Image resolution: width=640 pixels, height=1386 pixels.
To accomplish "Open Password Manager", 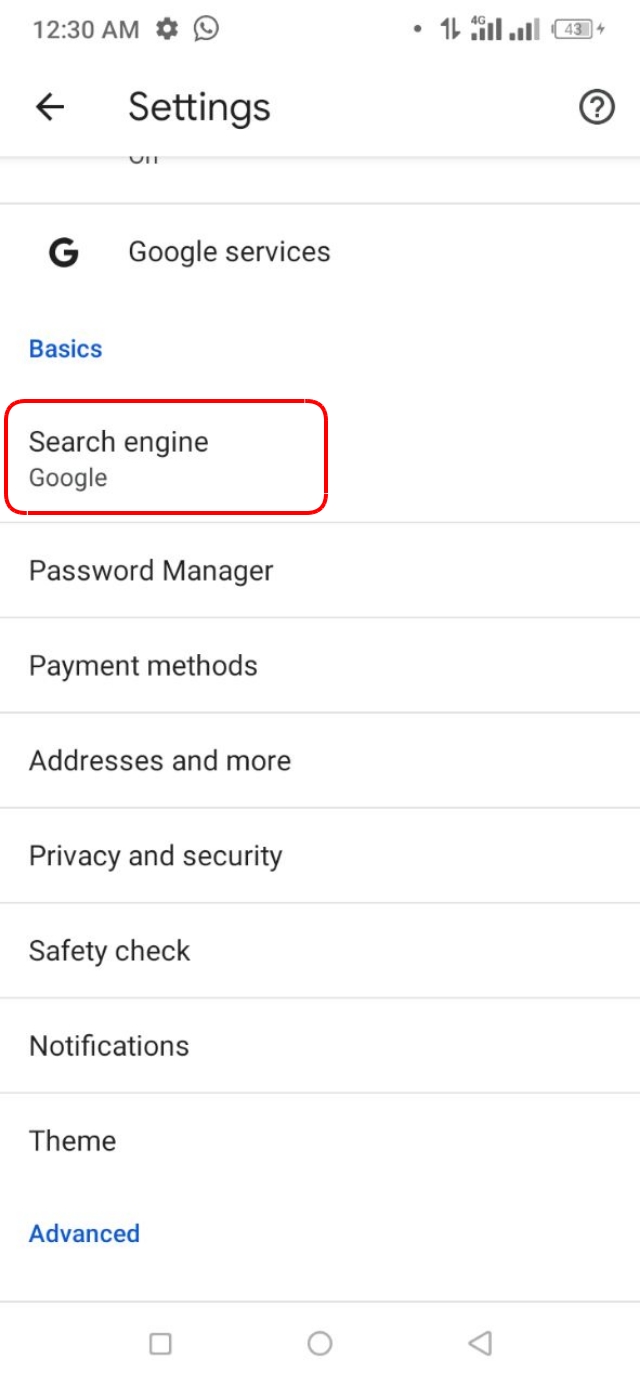I will pyautogui.click(x=150, y=570).
